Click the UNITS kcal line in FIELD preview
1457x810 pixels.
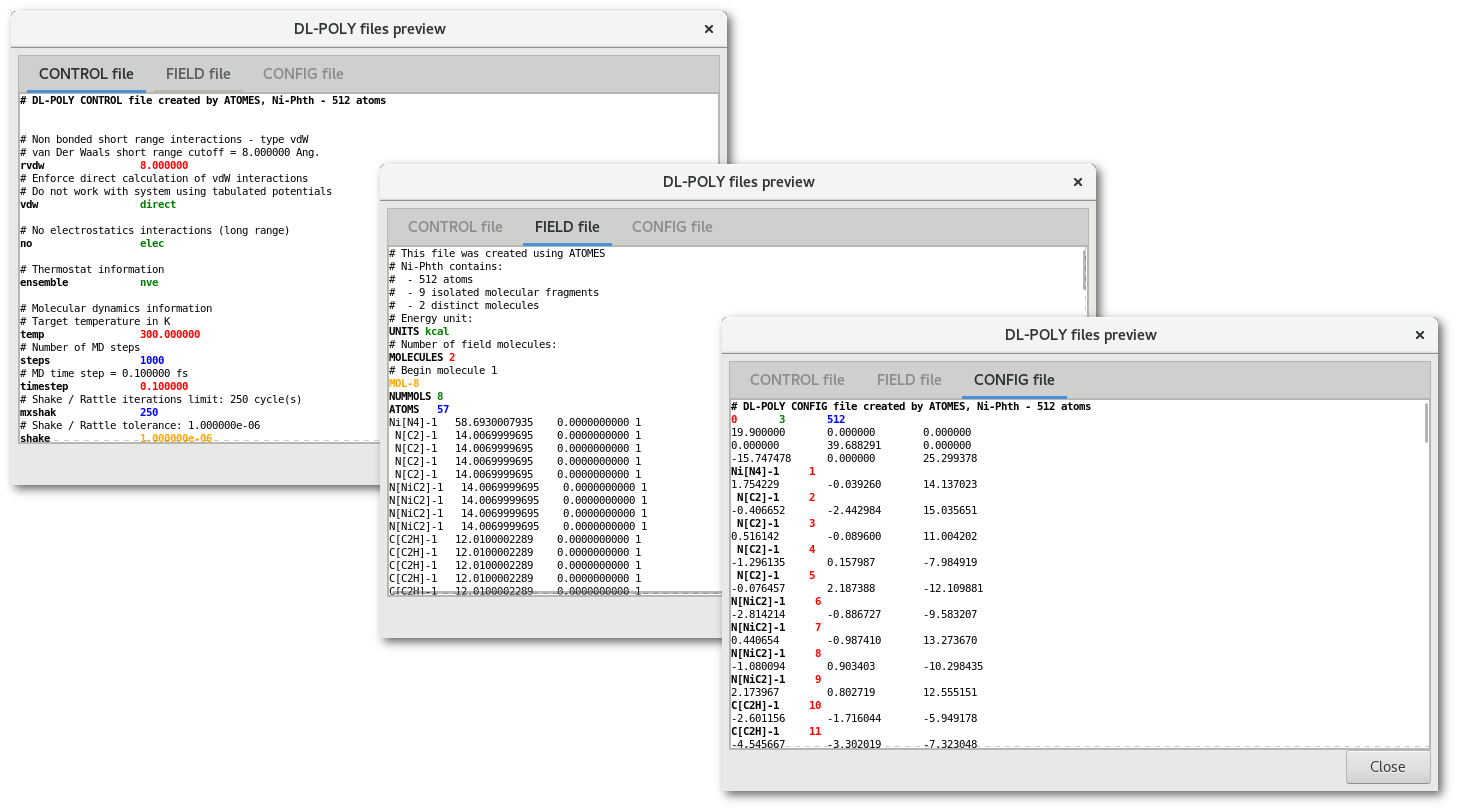[x=419, y=331]
